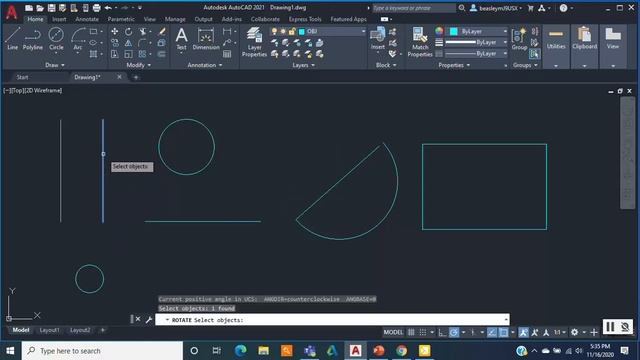Toggle annotation objects visibility in status bar

[523, 332]
